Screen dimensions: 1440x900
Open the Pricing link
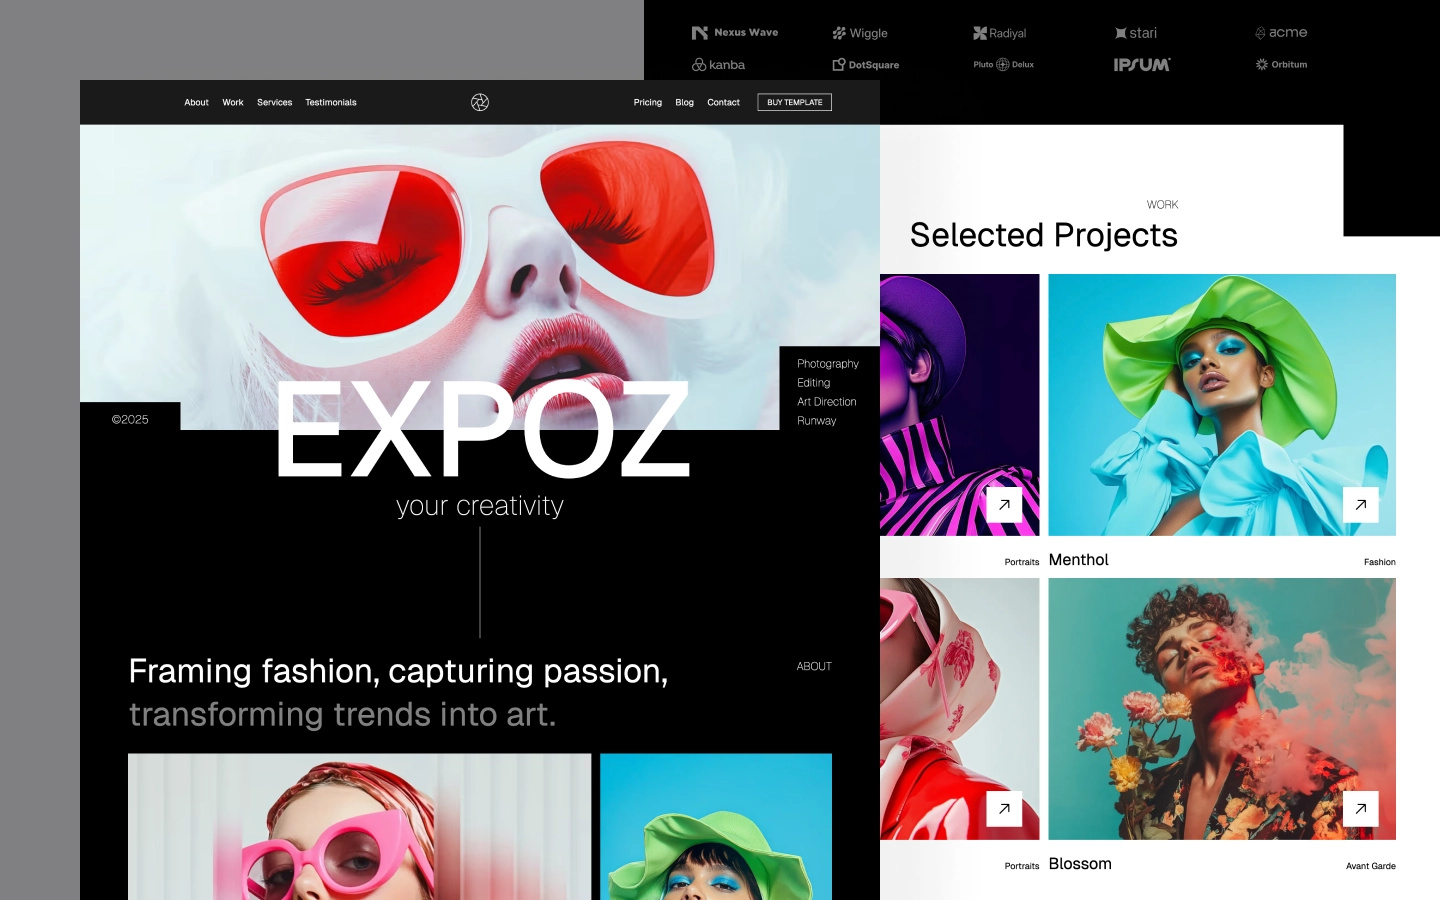tap(647, 102)
